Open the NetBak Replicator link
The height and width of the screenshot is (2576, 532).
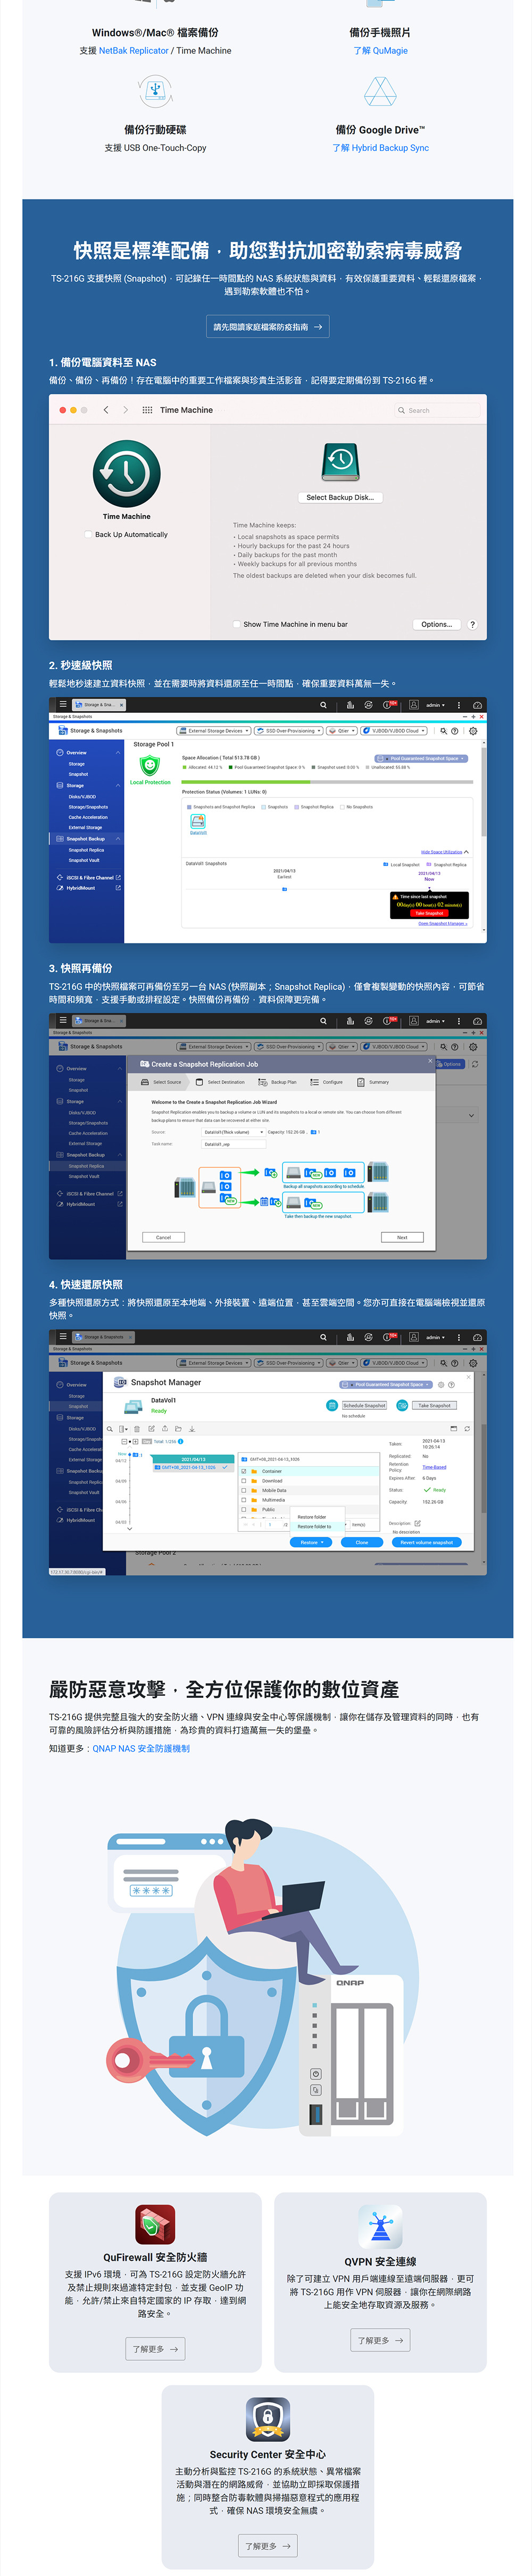coord(134,51)
